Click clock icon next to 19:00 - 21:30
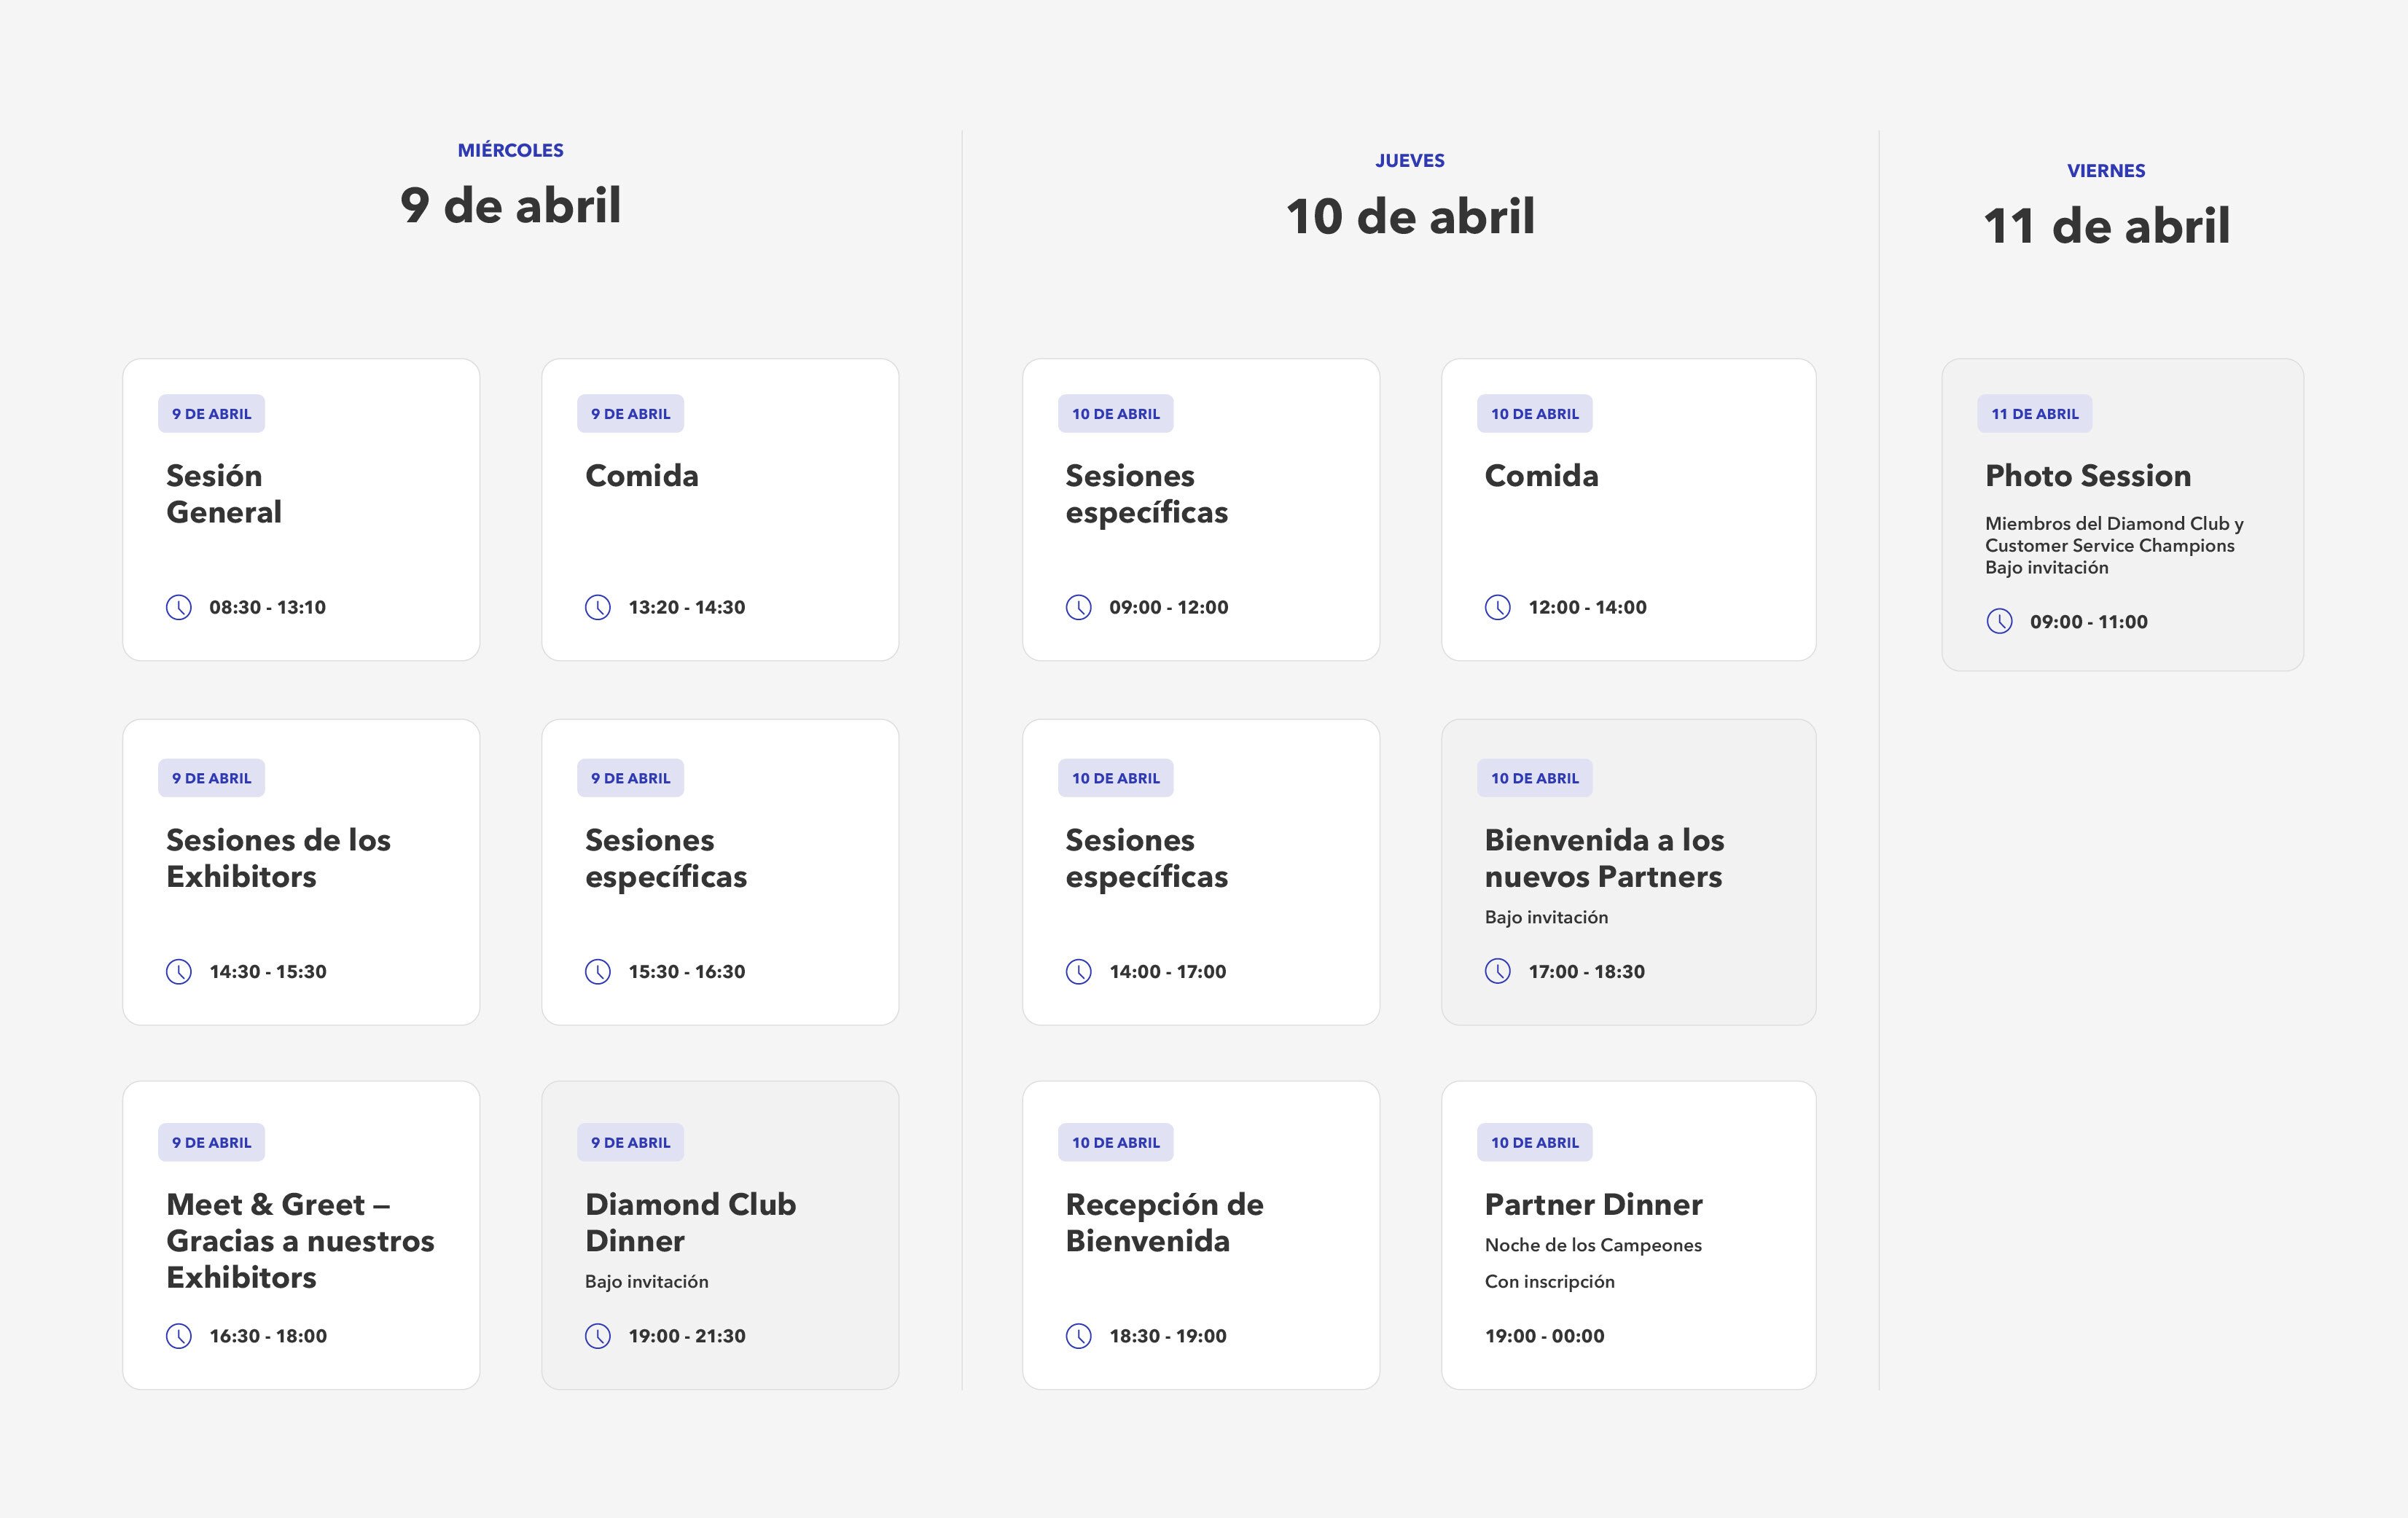The width and height of the screenshot is (2408, 1518). pyautogui.click(x=598, y=1336)
